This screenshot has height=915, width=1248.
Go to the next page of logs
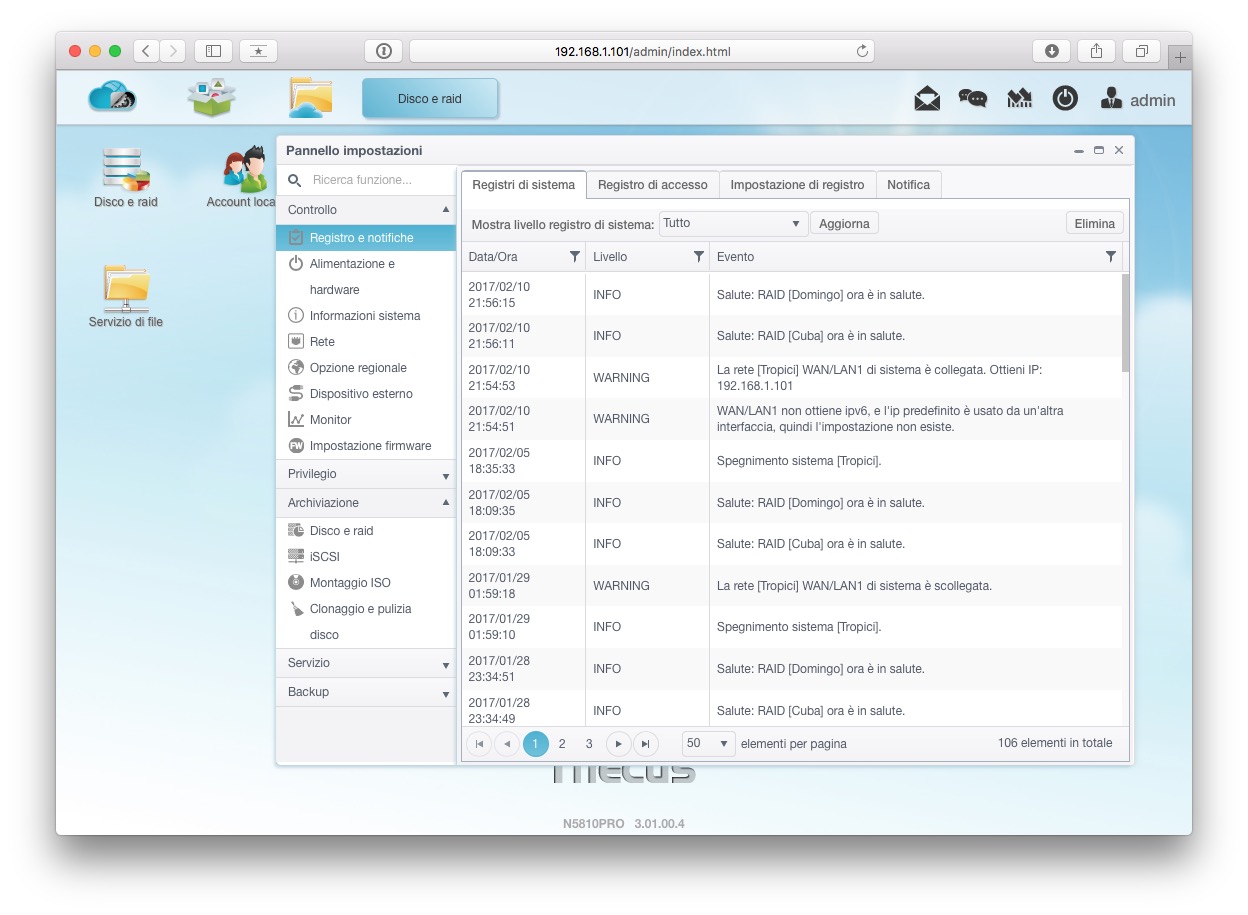click(619, 743)
